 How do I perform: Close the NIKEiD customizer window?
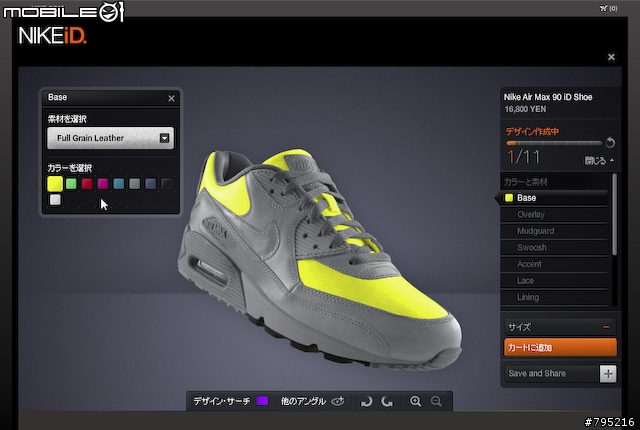pos(611,57)
